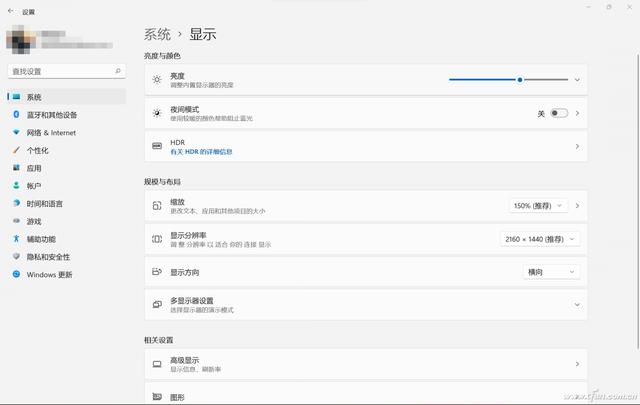This screenshot has width=640, height=405.
Task: Click the back arrow in Settings header
Action: tap(11, 11)
